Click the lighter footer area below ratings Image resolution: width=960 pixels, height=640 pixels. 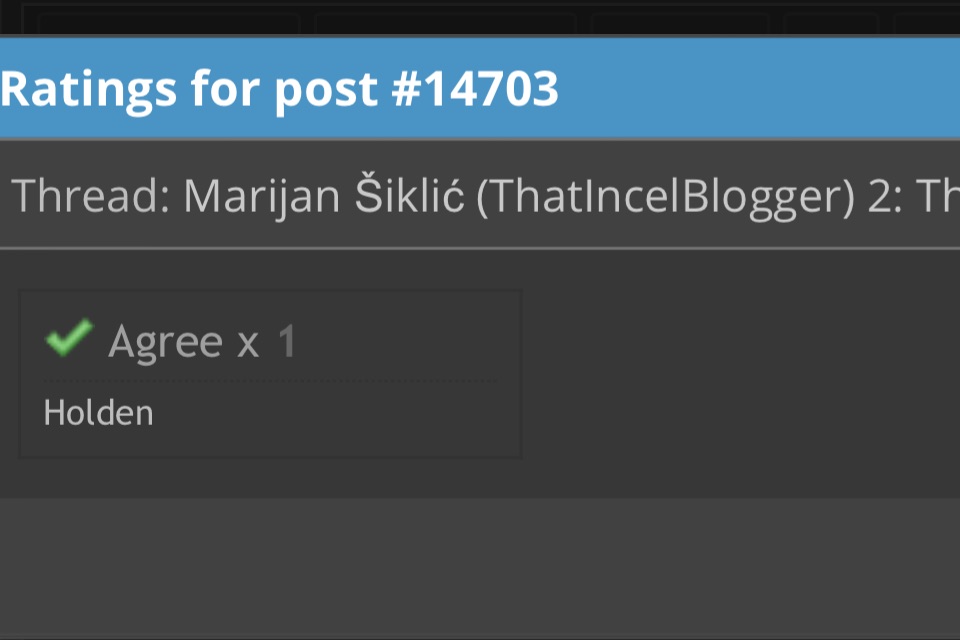480,567
